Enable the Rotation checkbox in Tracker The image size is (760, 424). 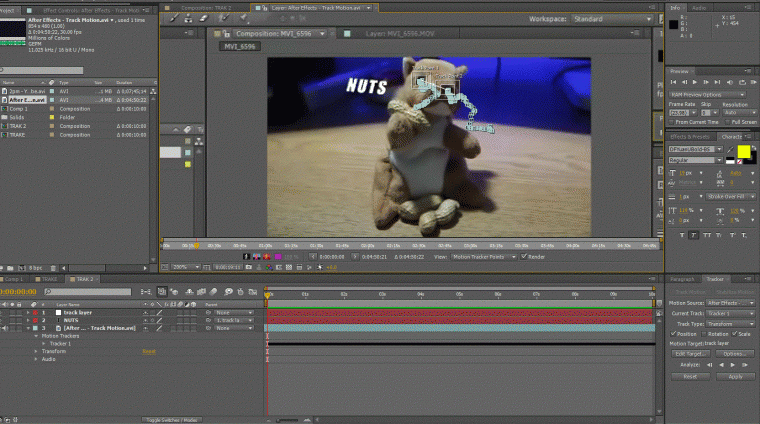[706, 334]
